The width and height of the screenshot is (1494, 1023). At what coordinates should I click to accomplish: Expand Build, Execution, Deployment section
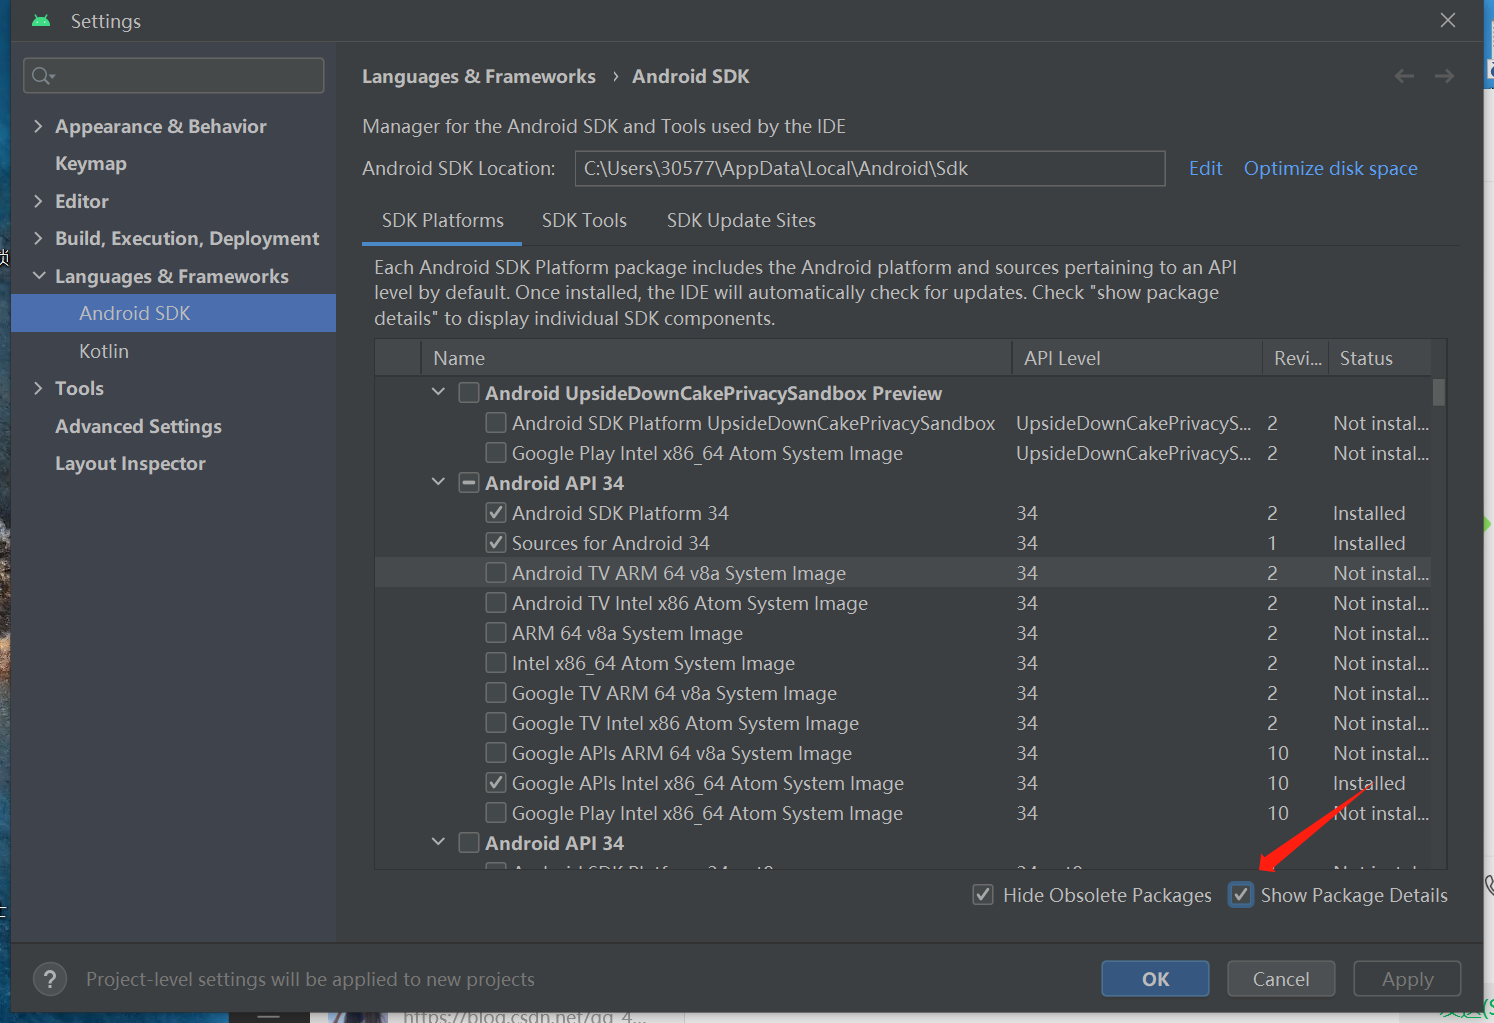tap(38, 238)
